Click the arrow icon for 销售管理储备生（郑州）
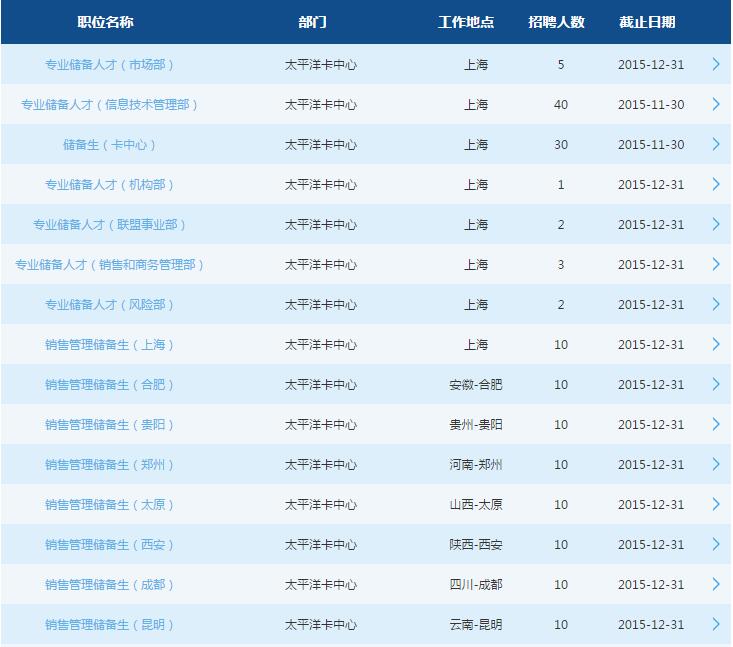Image resolution: width=733 pixels, height=647 pixels. pos(716,464)
